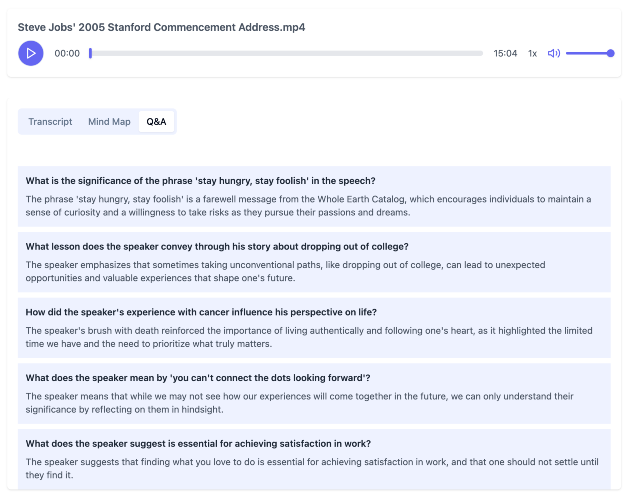Open the 'connect the dots' question

198,378
